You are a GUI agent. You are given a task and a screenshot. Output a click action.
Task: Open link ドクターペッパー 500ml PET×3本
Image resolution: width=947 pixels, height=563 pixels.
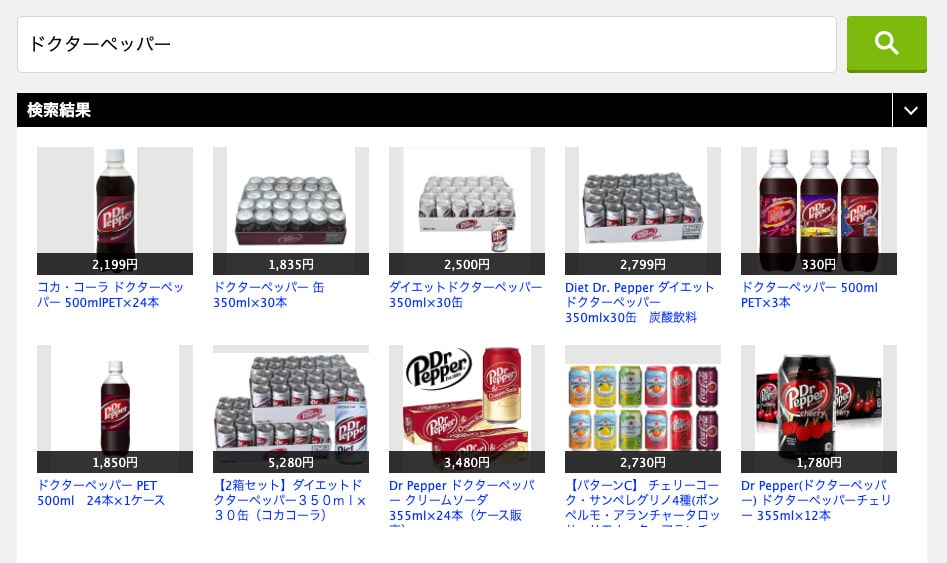tap(809, 295)
